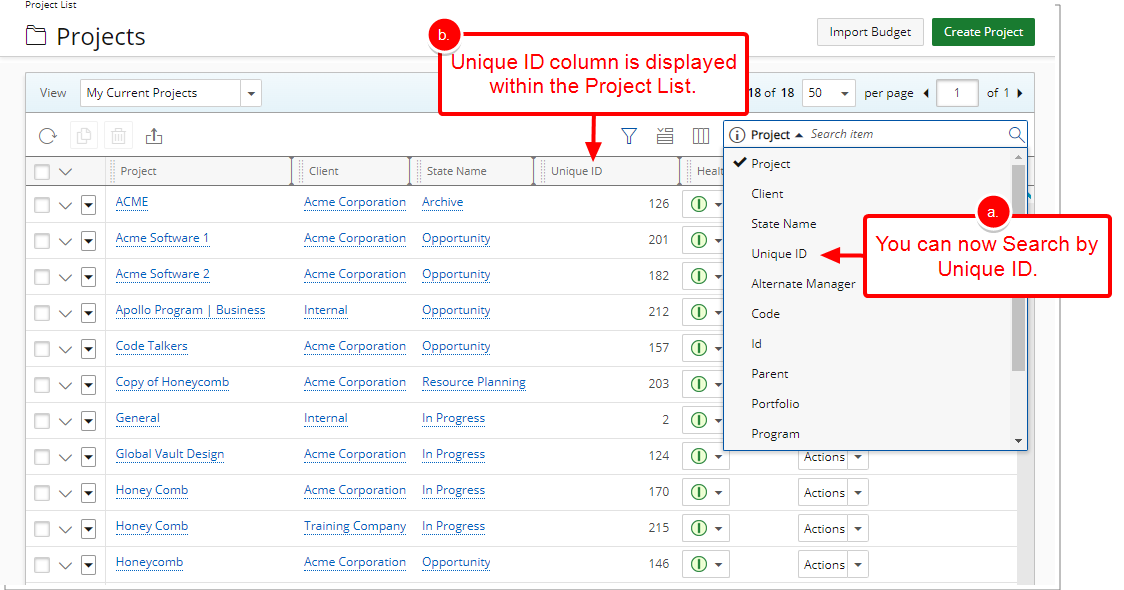1124x590 pixels.
Task: Select State Name in search field list
Action: click(x=784, y=224)
